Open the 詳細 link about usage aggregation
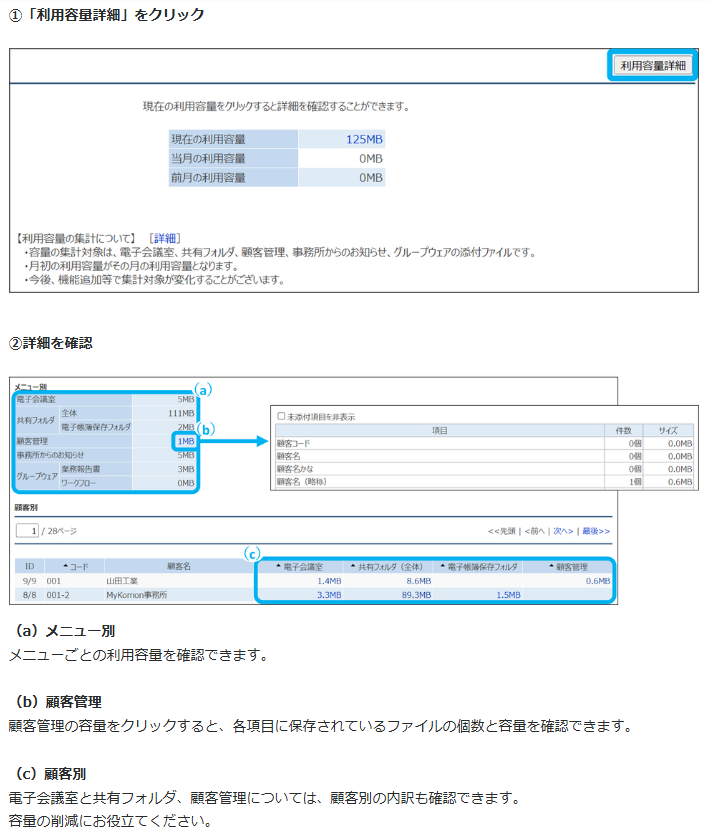The image size is (708, 837). pos(164,238)
